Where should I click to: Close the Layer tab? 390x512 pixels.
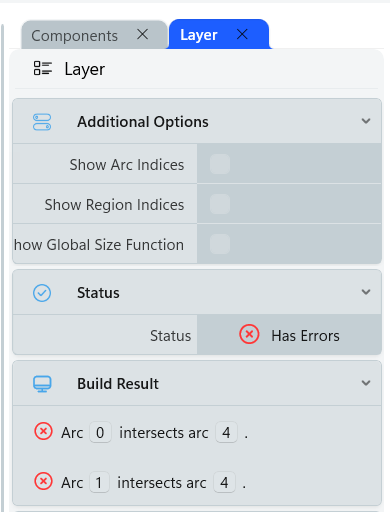(242, 34)
